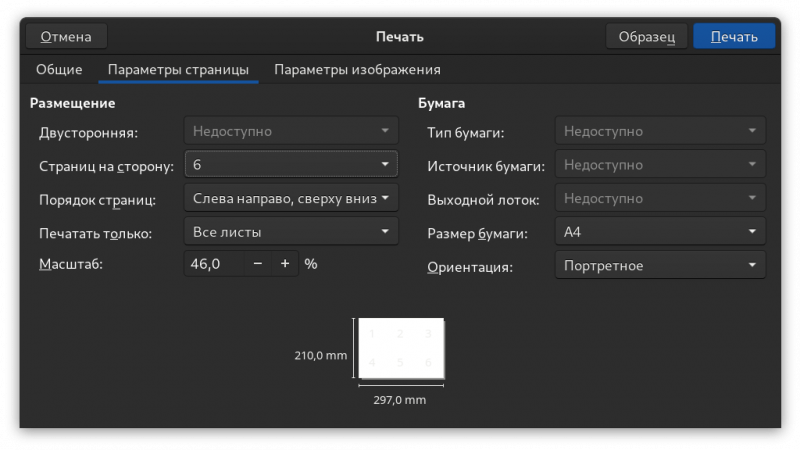Decrease Масштаб with the minus button

point(258,264)
